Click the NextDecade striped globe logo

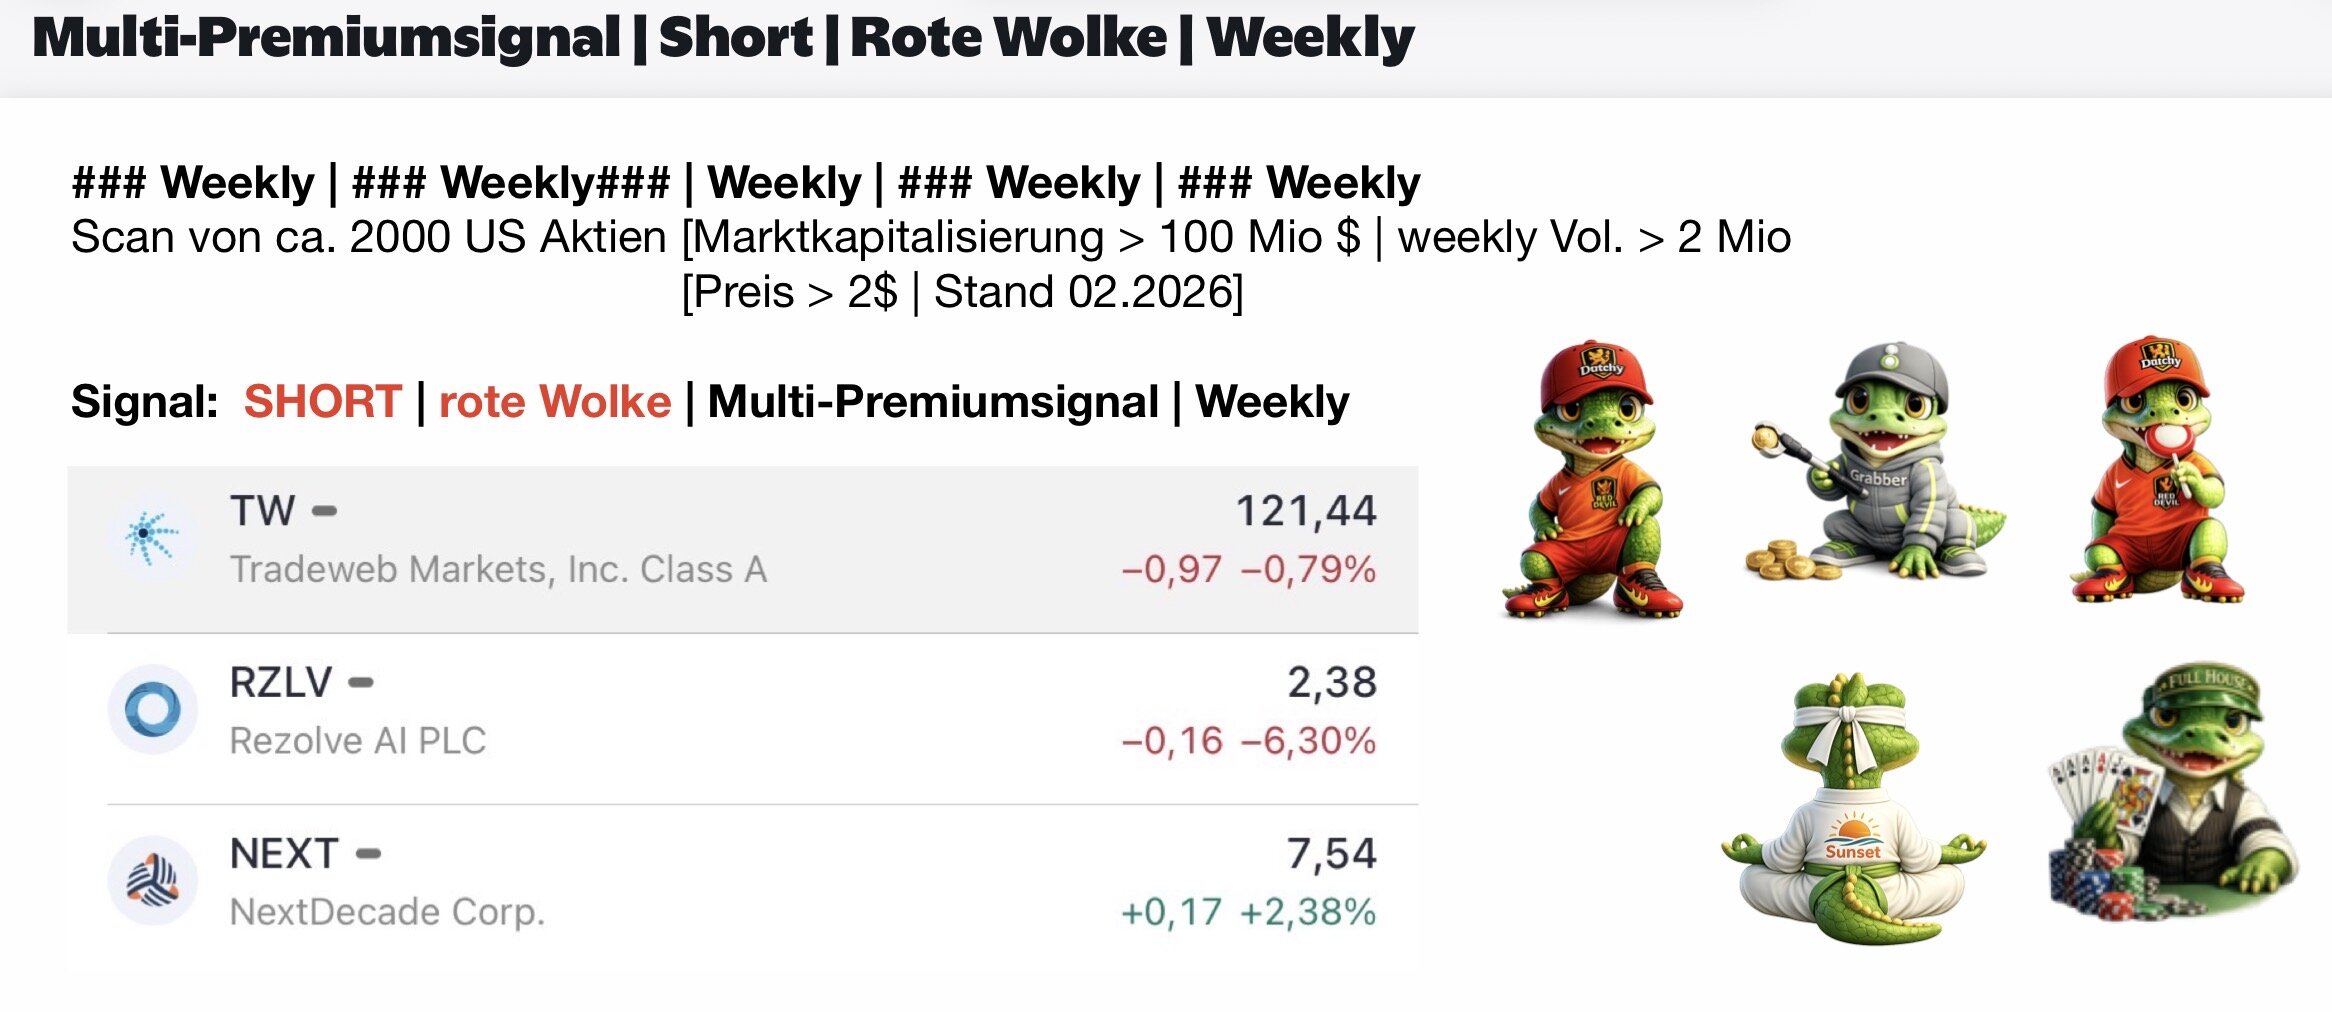pos(152,881)
